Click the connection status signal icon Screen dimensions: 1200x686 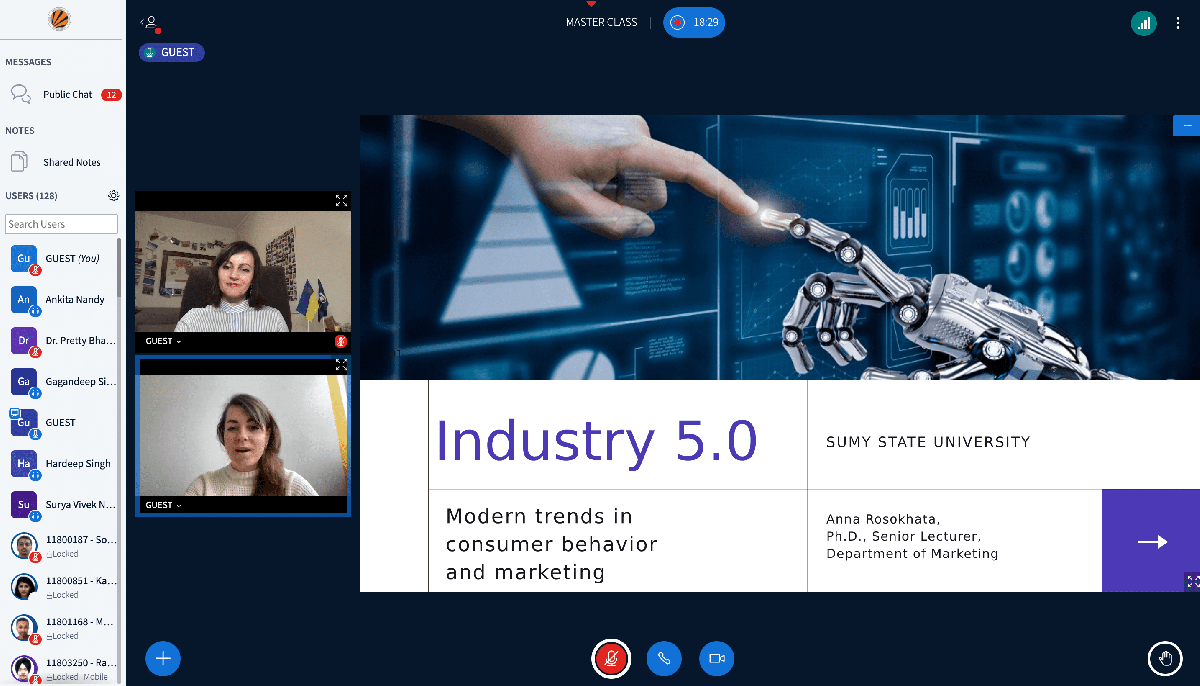(x=1143, y=23)
